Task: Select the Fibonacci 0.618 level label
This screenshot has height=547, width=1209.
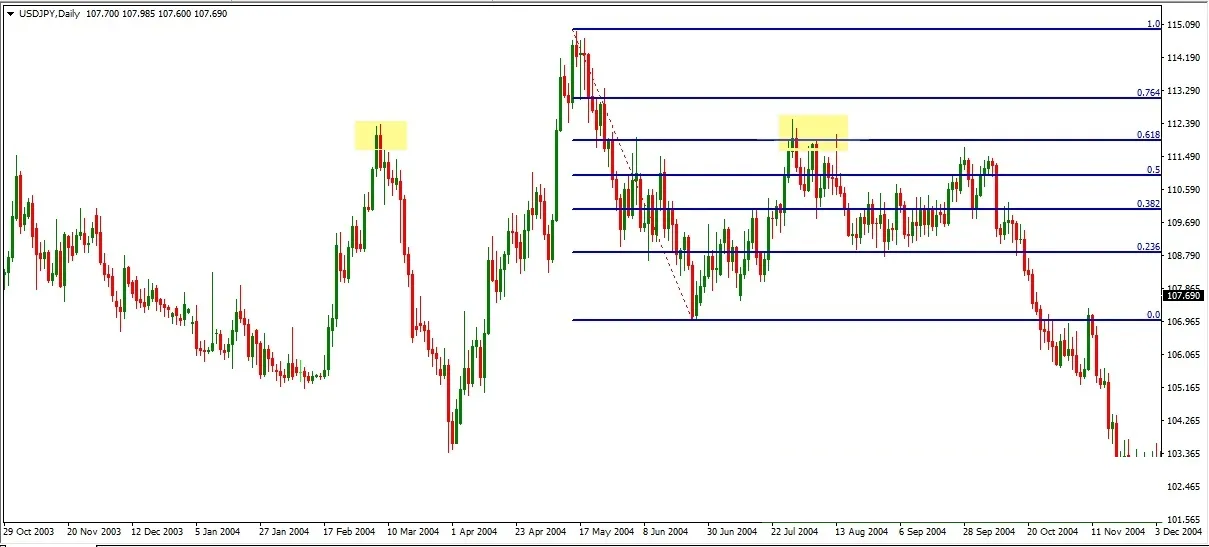Action: [x=1148, y=134]
